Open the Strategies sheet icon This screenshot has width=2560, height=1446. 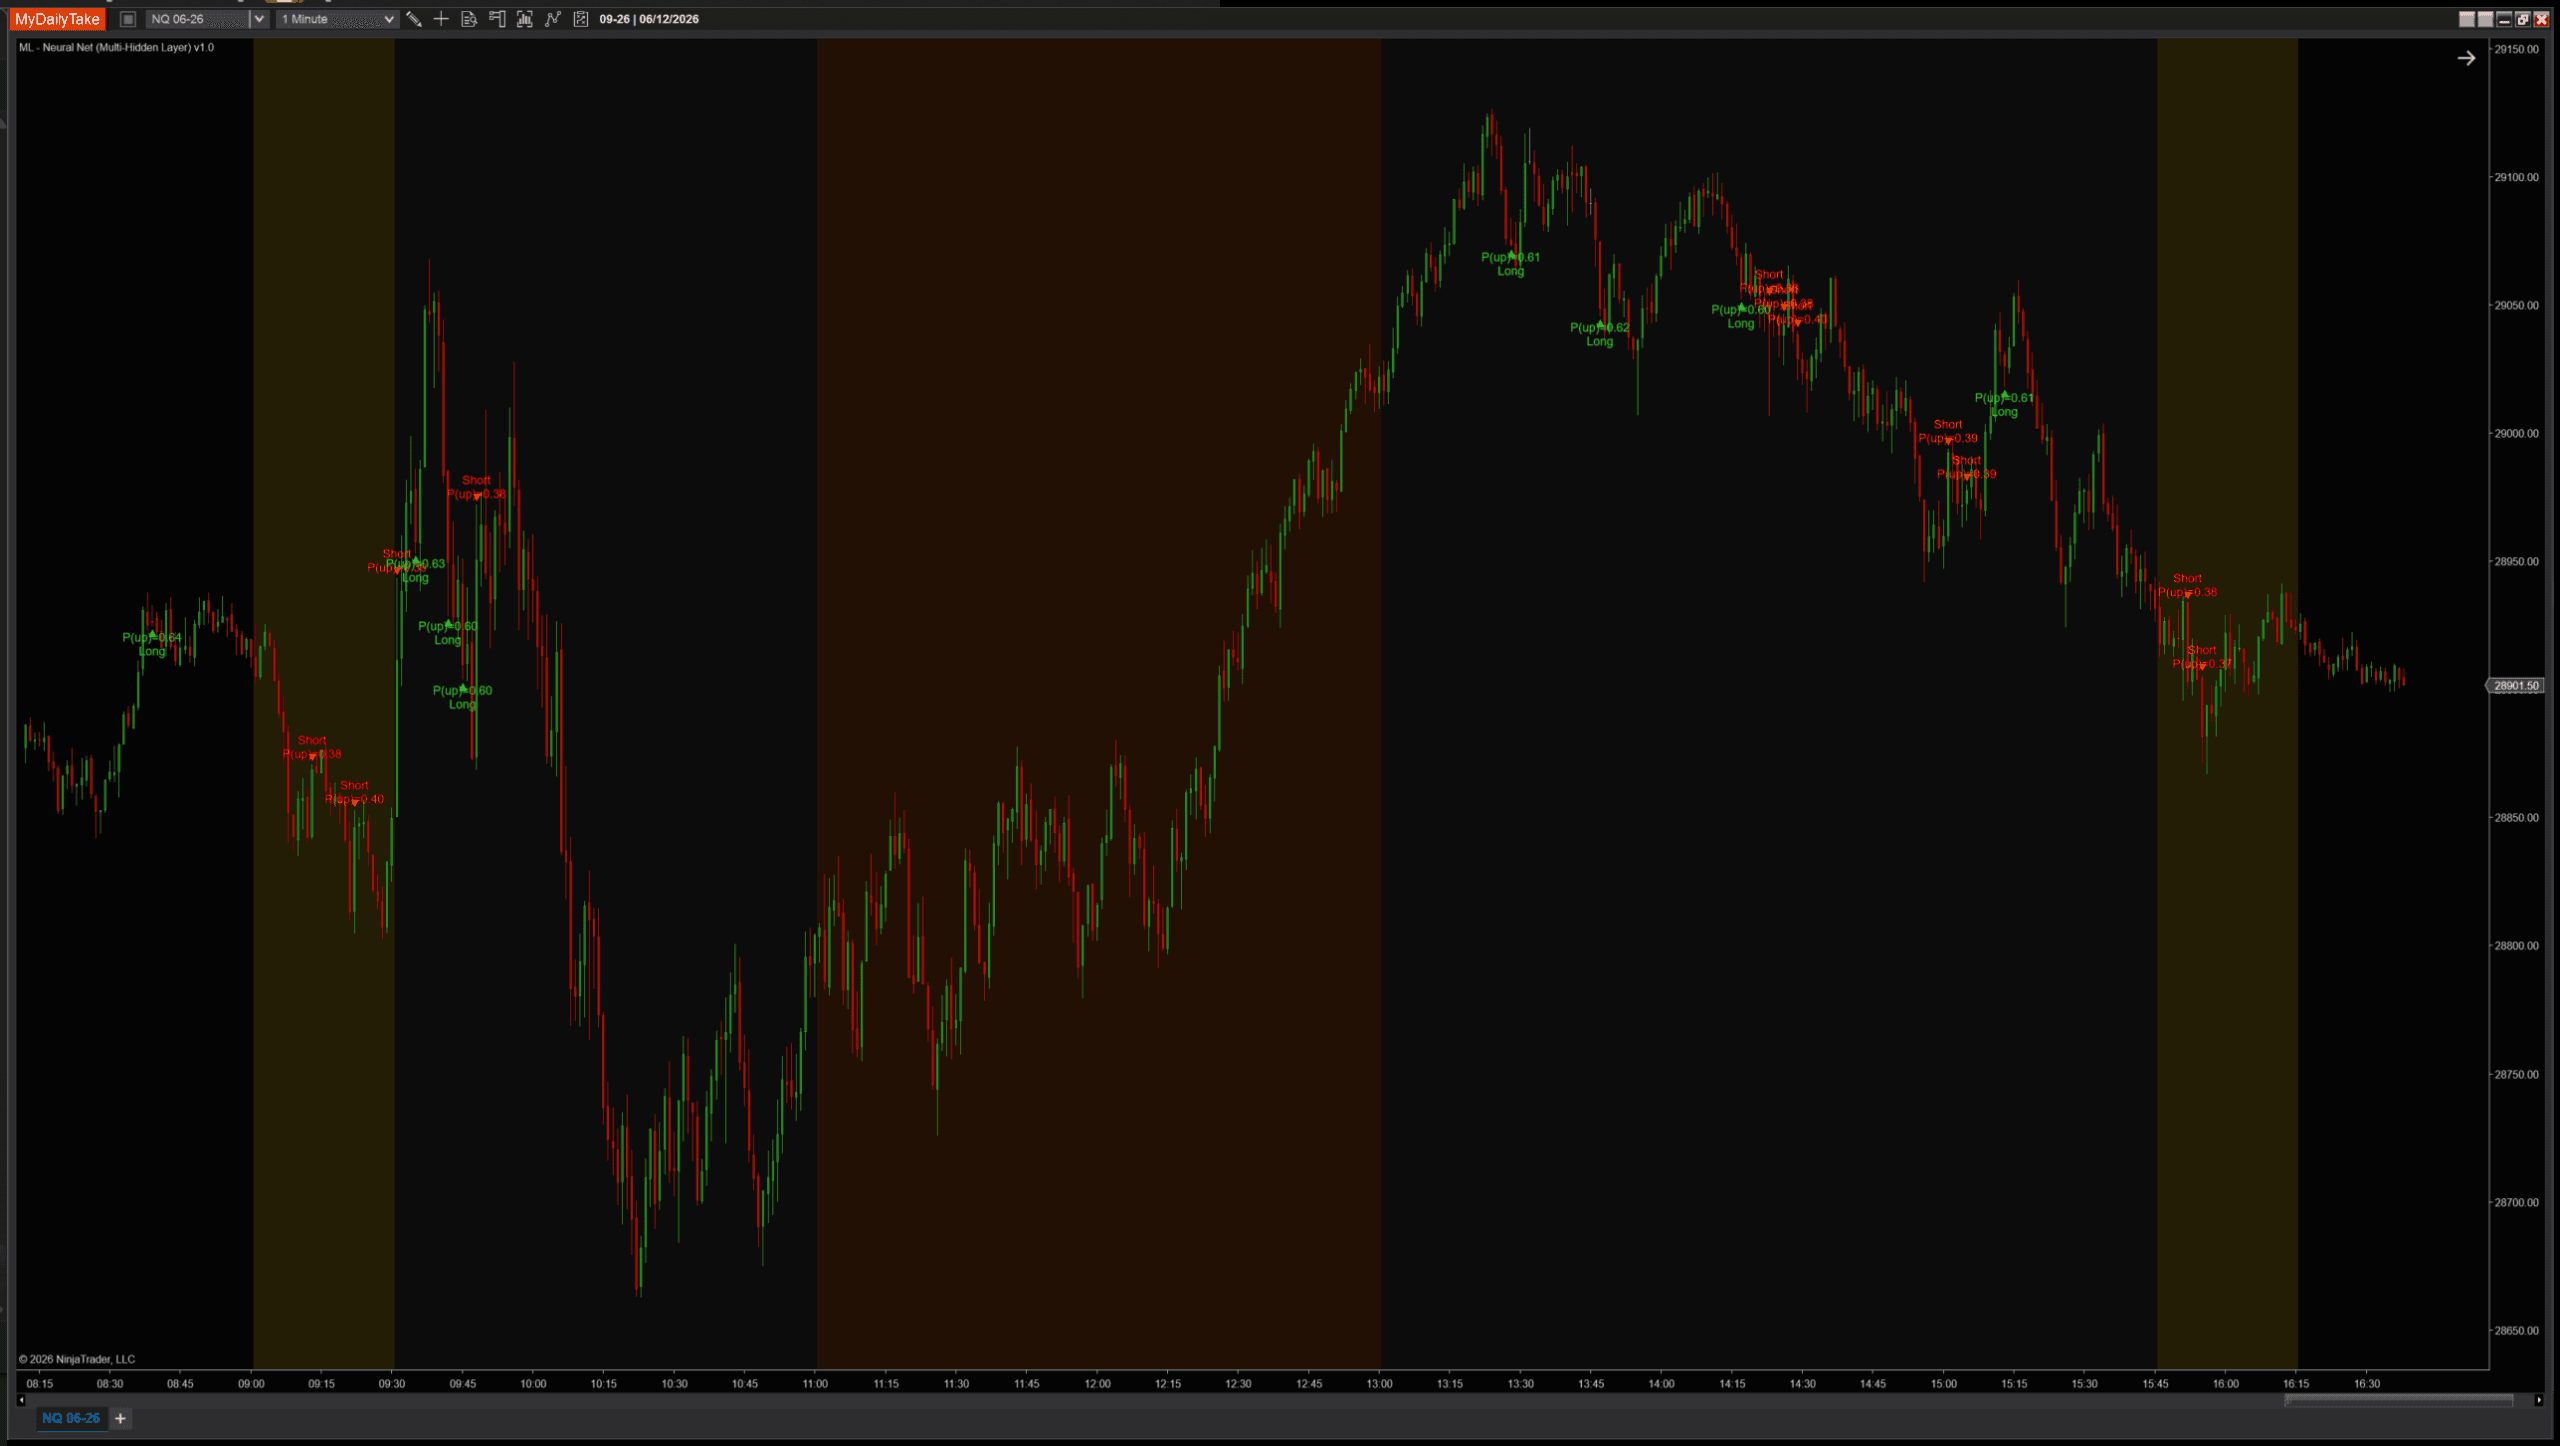coord(581,19)
